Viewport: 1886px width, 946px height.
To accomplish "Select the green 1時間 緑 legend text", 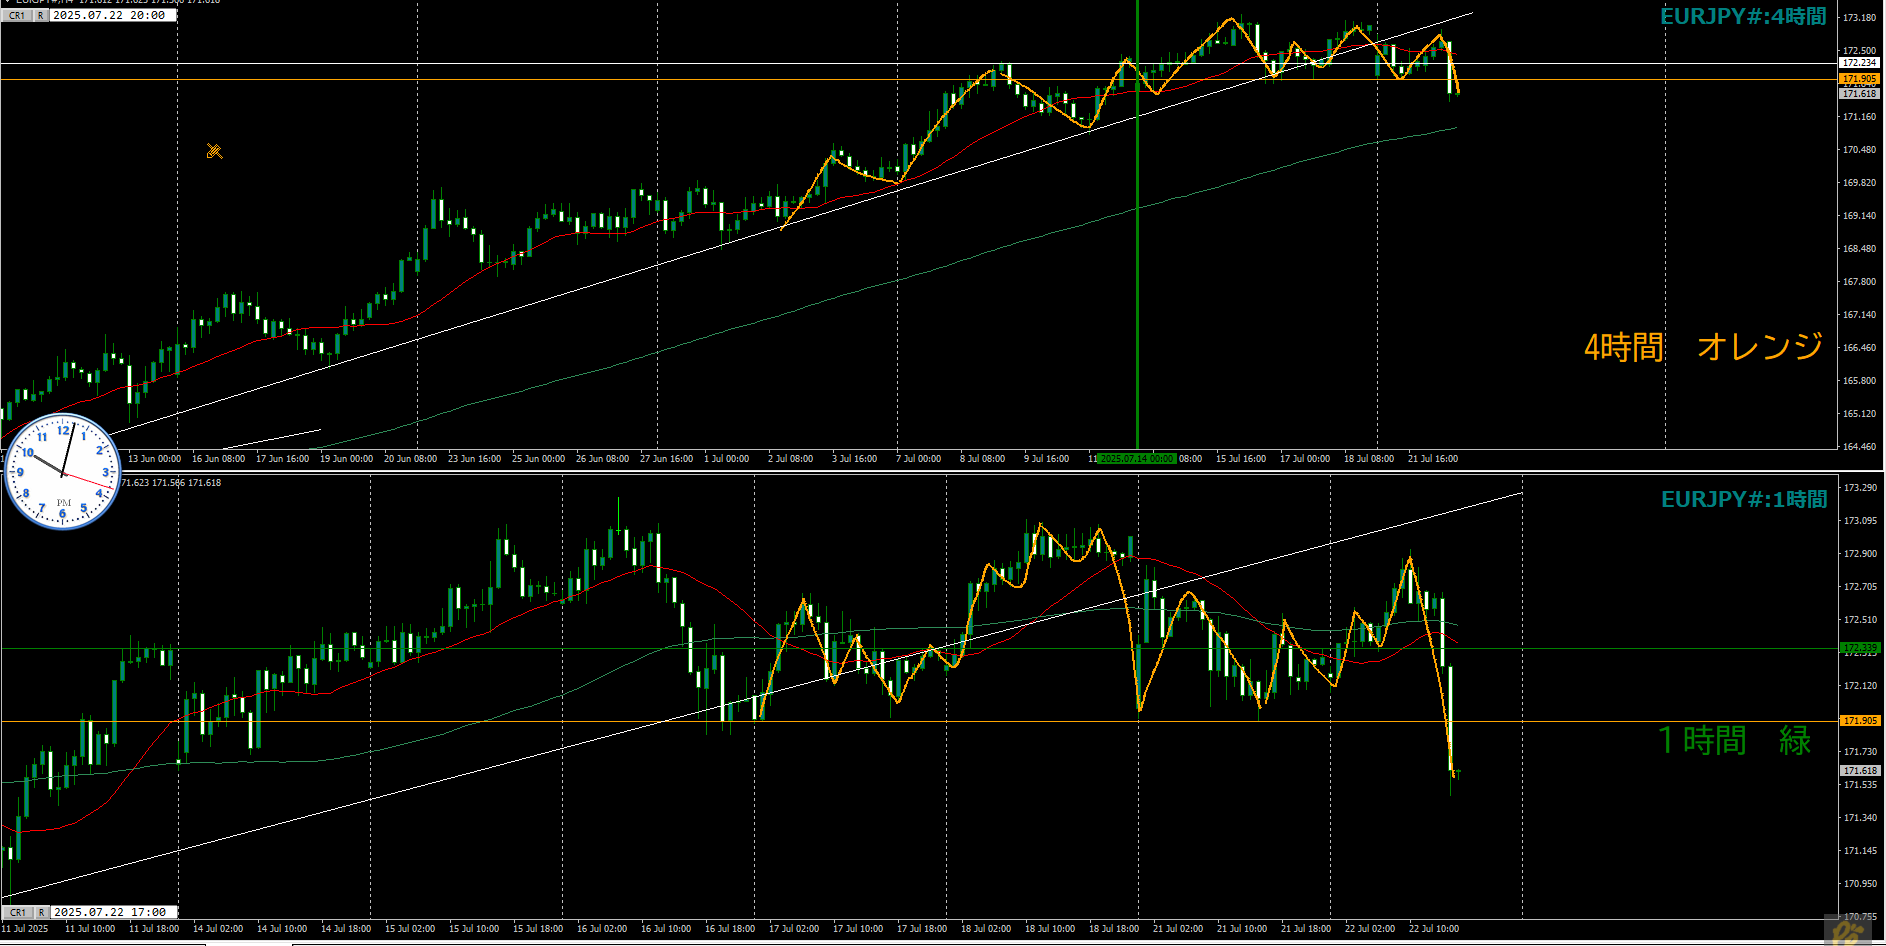I will (1734, 740).
